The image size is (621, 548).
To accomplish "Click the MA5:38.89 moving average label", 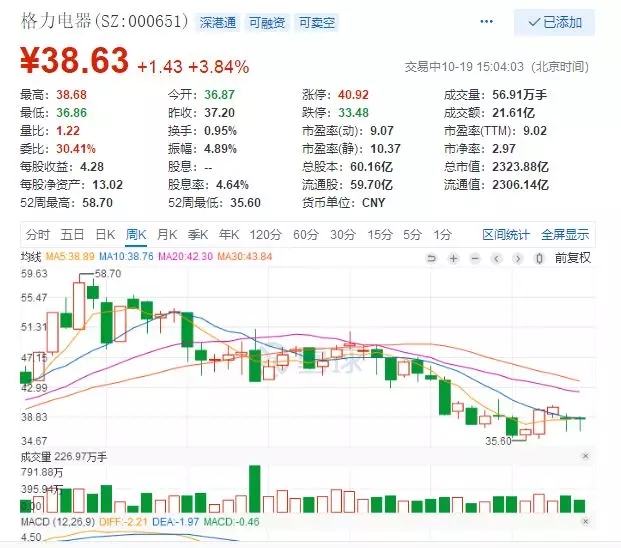I will [x=70, y=256].
